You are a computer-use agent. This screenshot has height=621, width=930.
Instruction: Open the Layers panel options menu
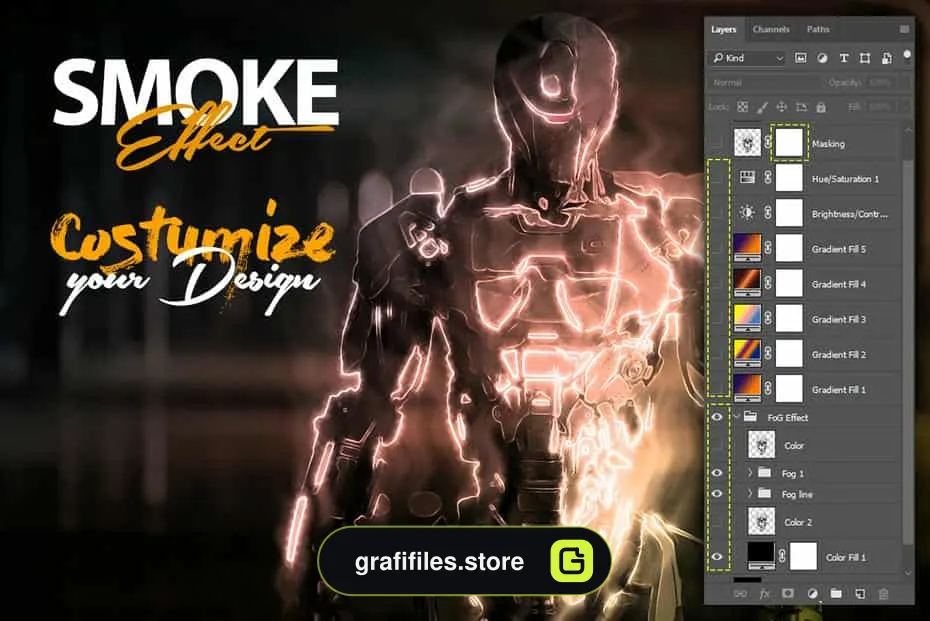pos(904,29)
